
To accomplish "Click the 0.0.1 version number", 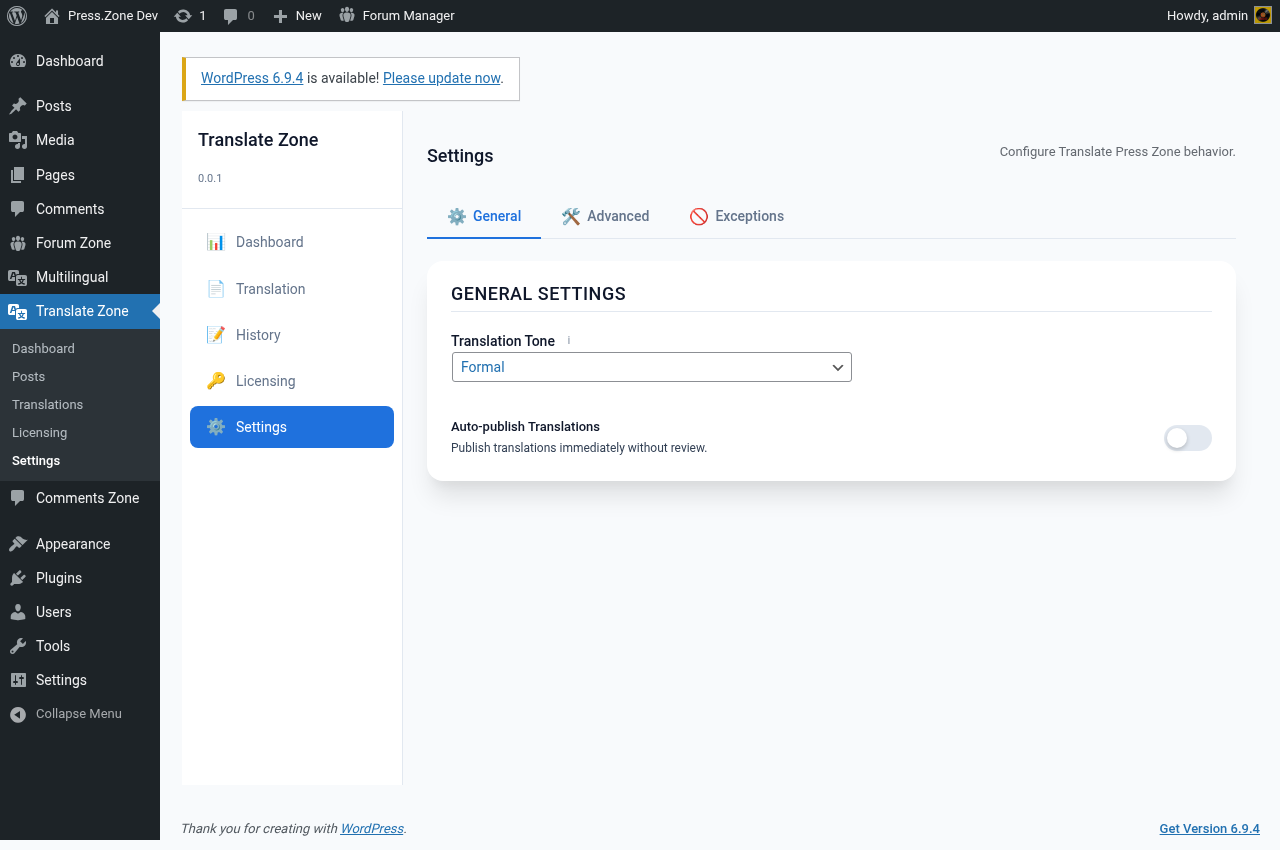I will click(x=210, y=178).
